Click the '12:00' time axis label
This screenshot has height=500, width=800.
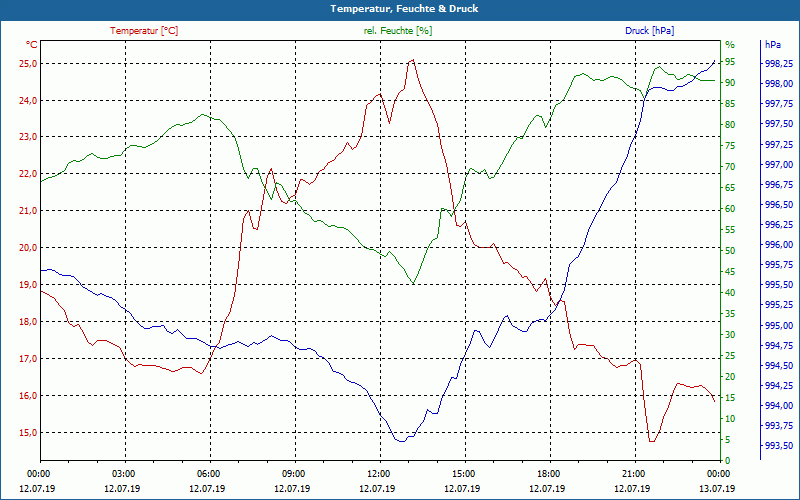click(x=378, y=473)
